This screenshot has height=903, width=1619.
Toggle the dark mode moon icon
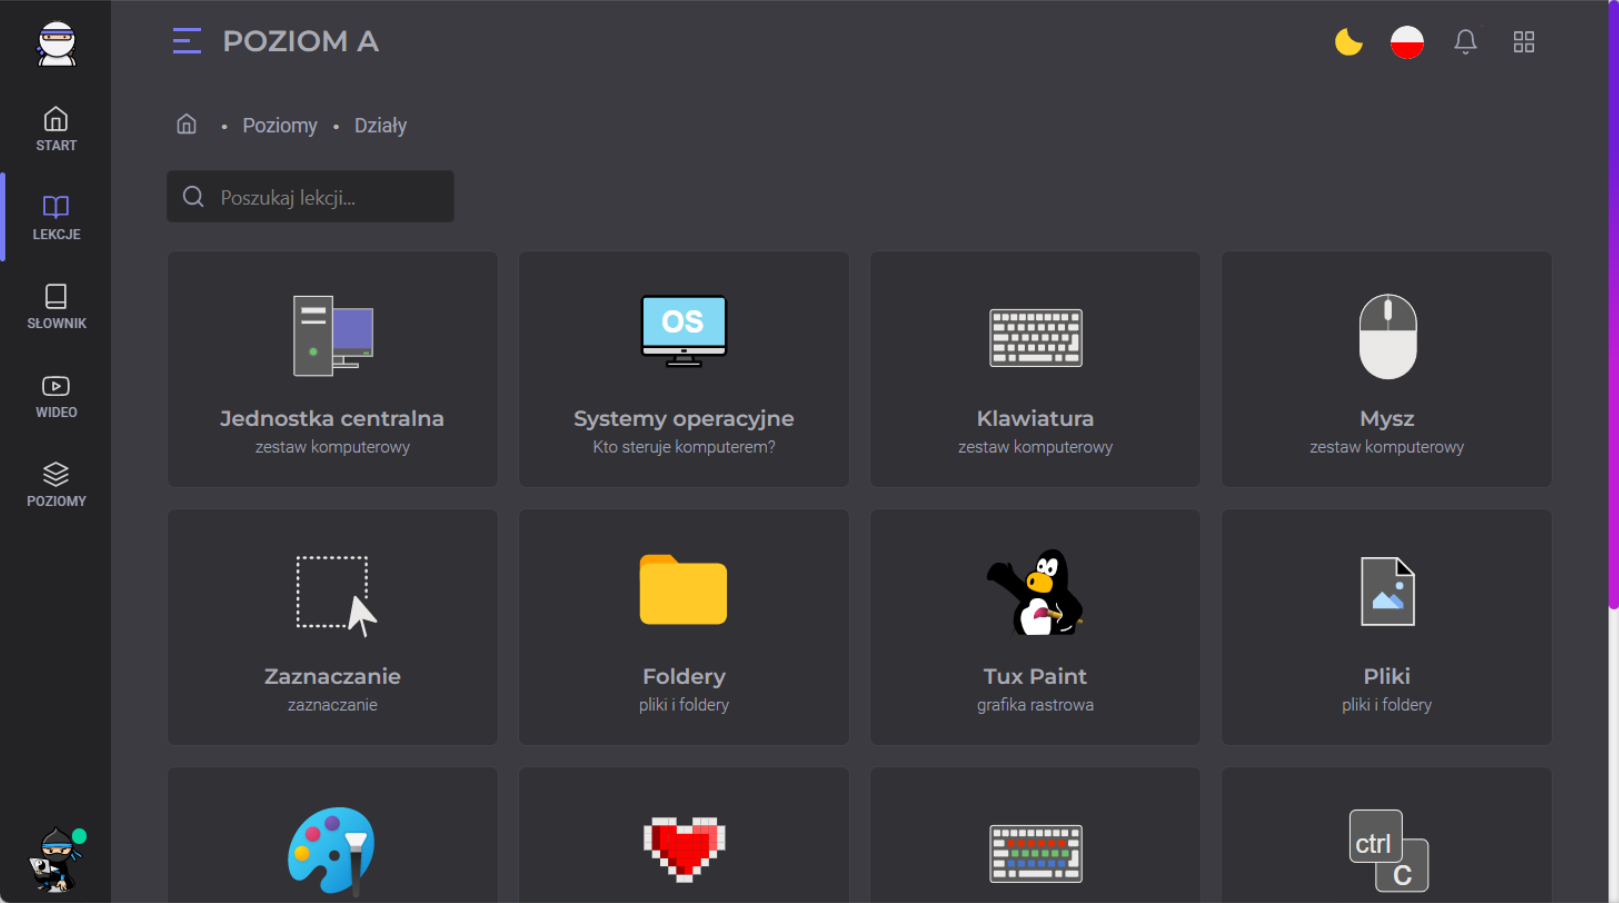click(1348, 42)
